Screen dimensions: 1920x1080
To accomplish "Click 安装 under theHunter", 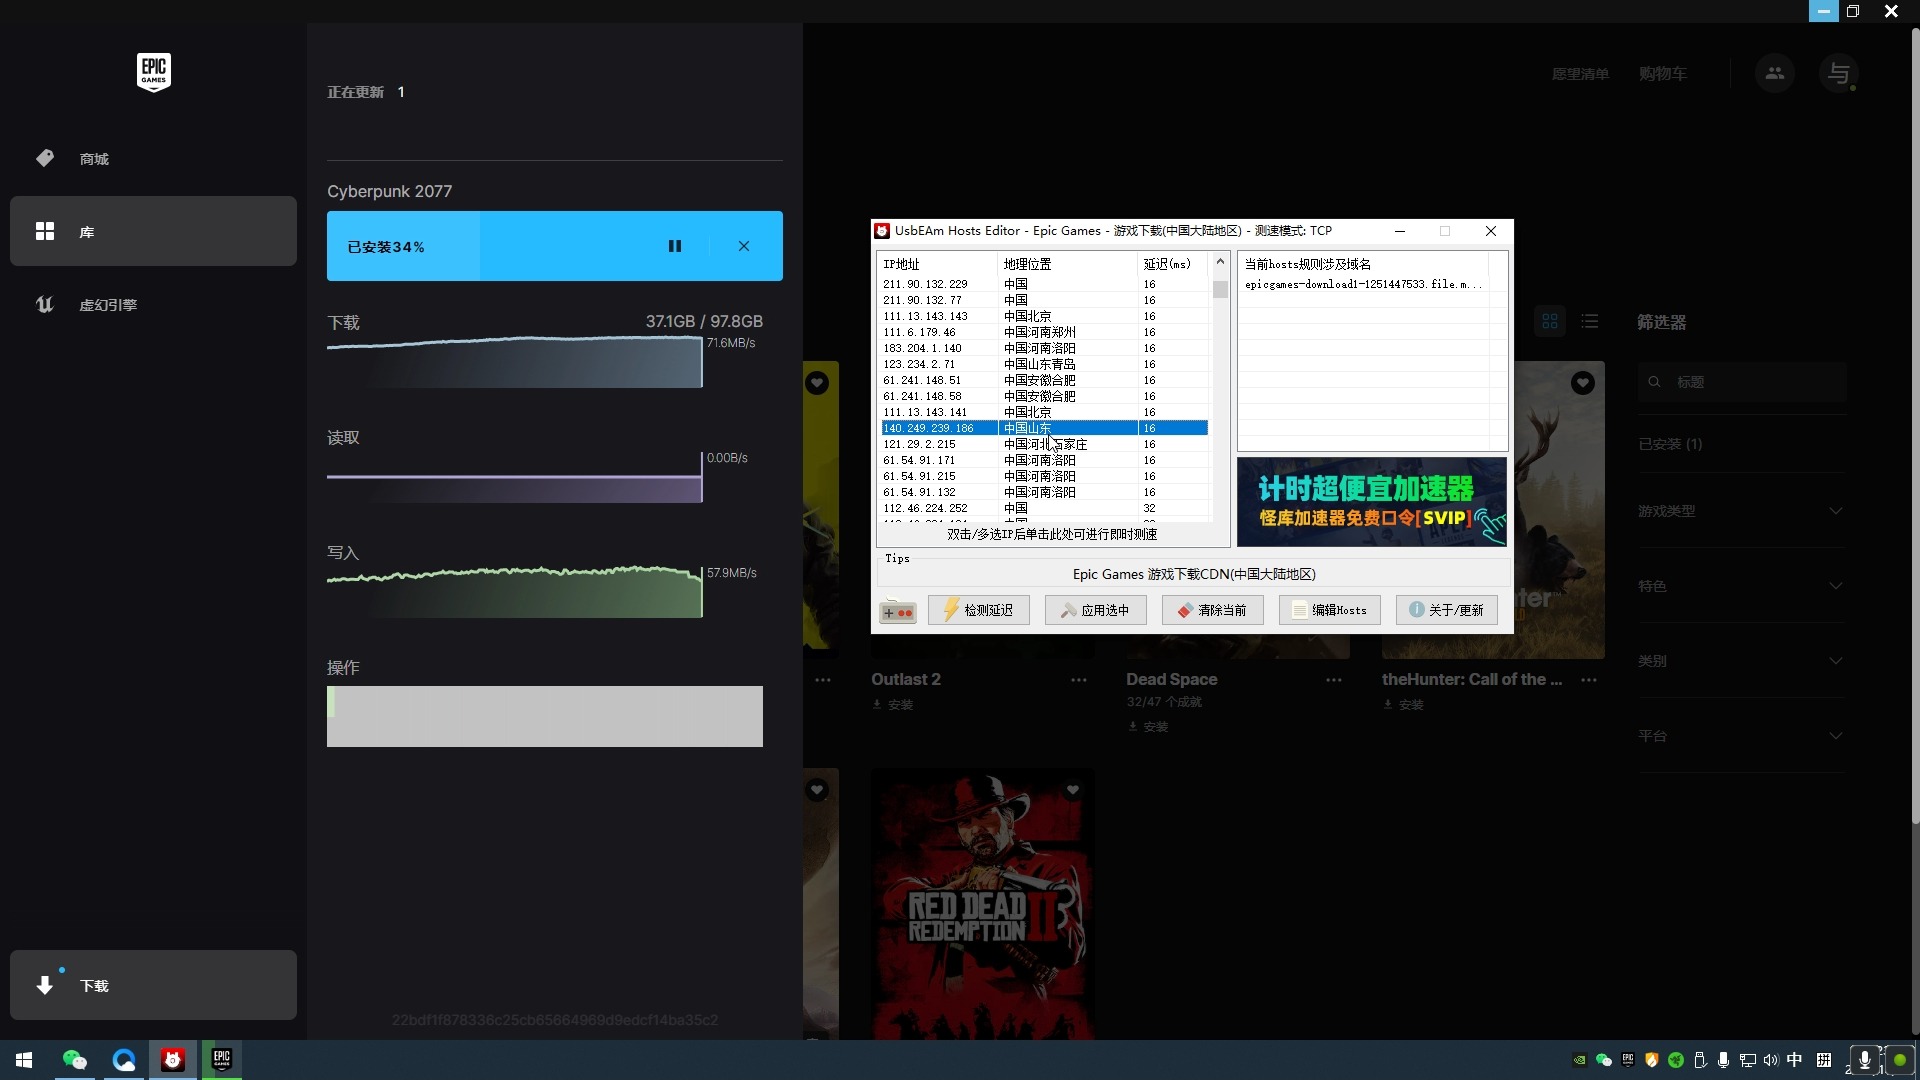I will pyautogui.click(x=1404, y=705).
